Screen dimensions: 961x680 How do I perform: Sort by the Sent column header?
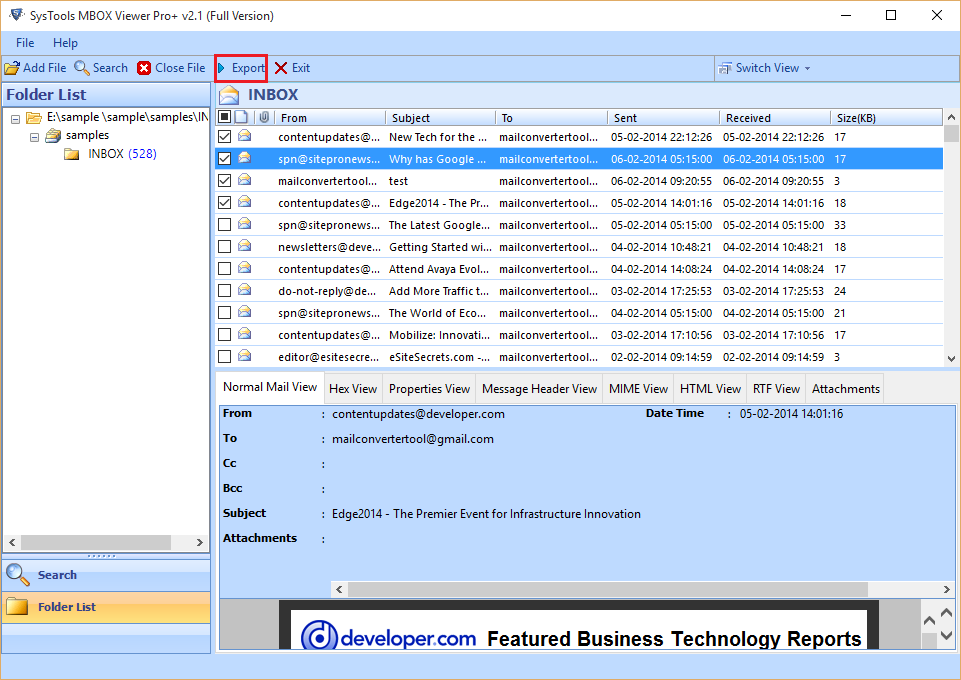(x=663, y=118)
